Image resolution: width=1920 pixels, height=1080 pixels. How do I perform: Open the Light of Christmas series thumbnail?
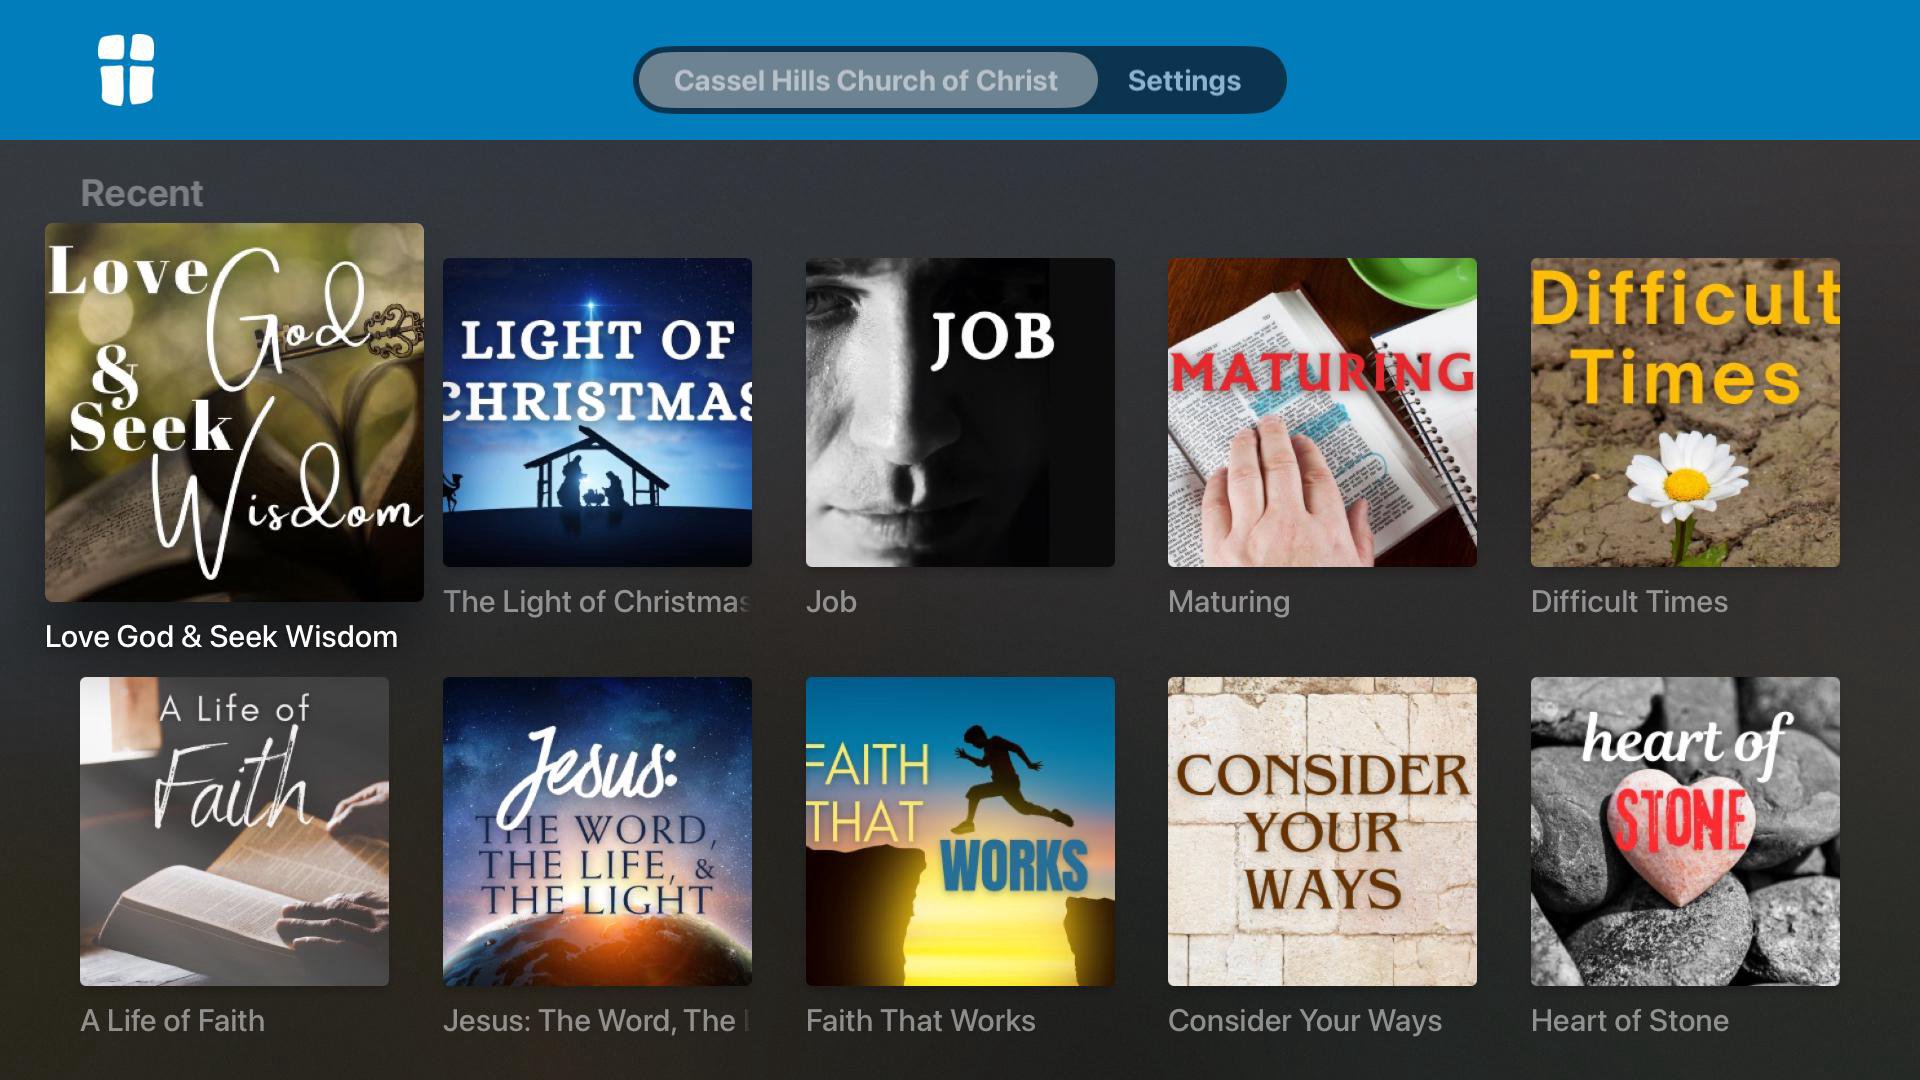point(597,412)
